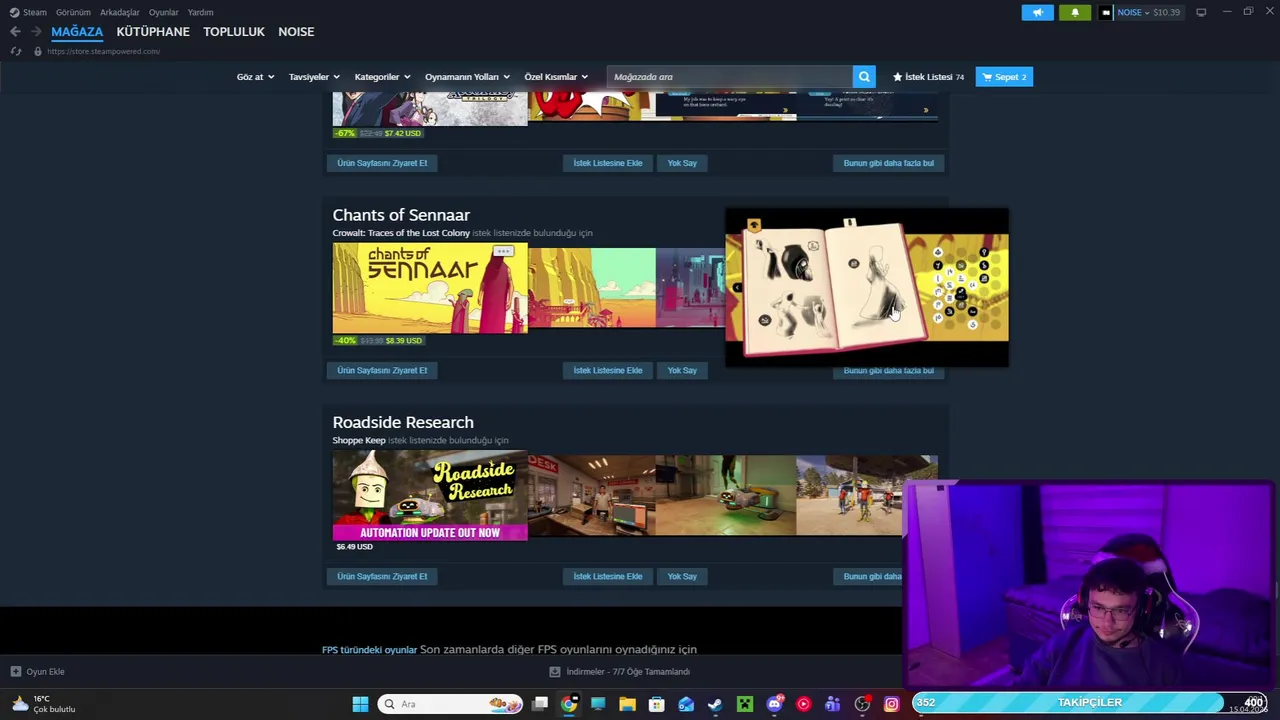Viewport: 1280px width, 720px height.
Task: Open the weather widget showing 16°C
Action: click(45, 704)
